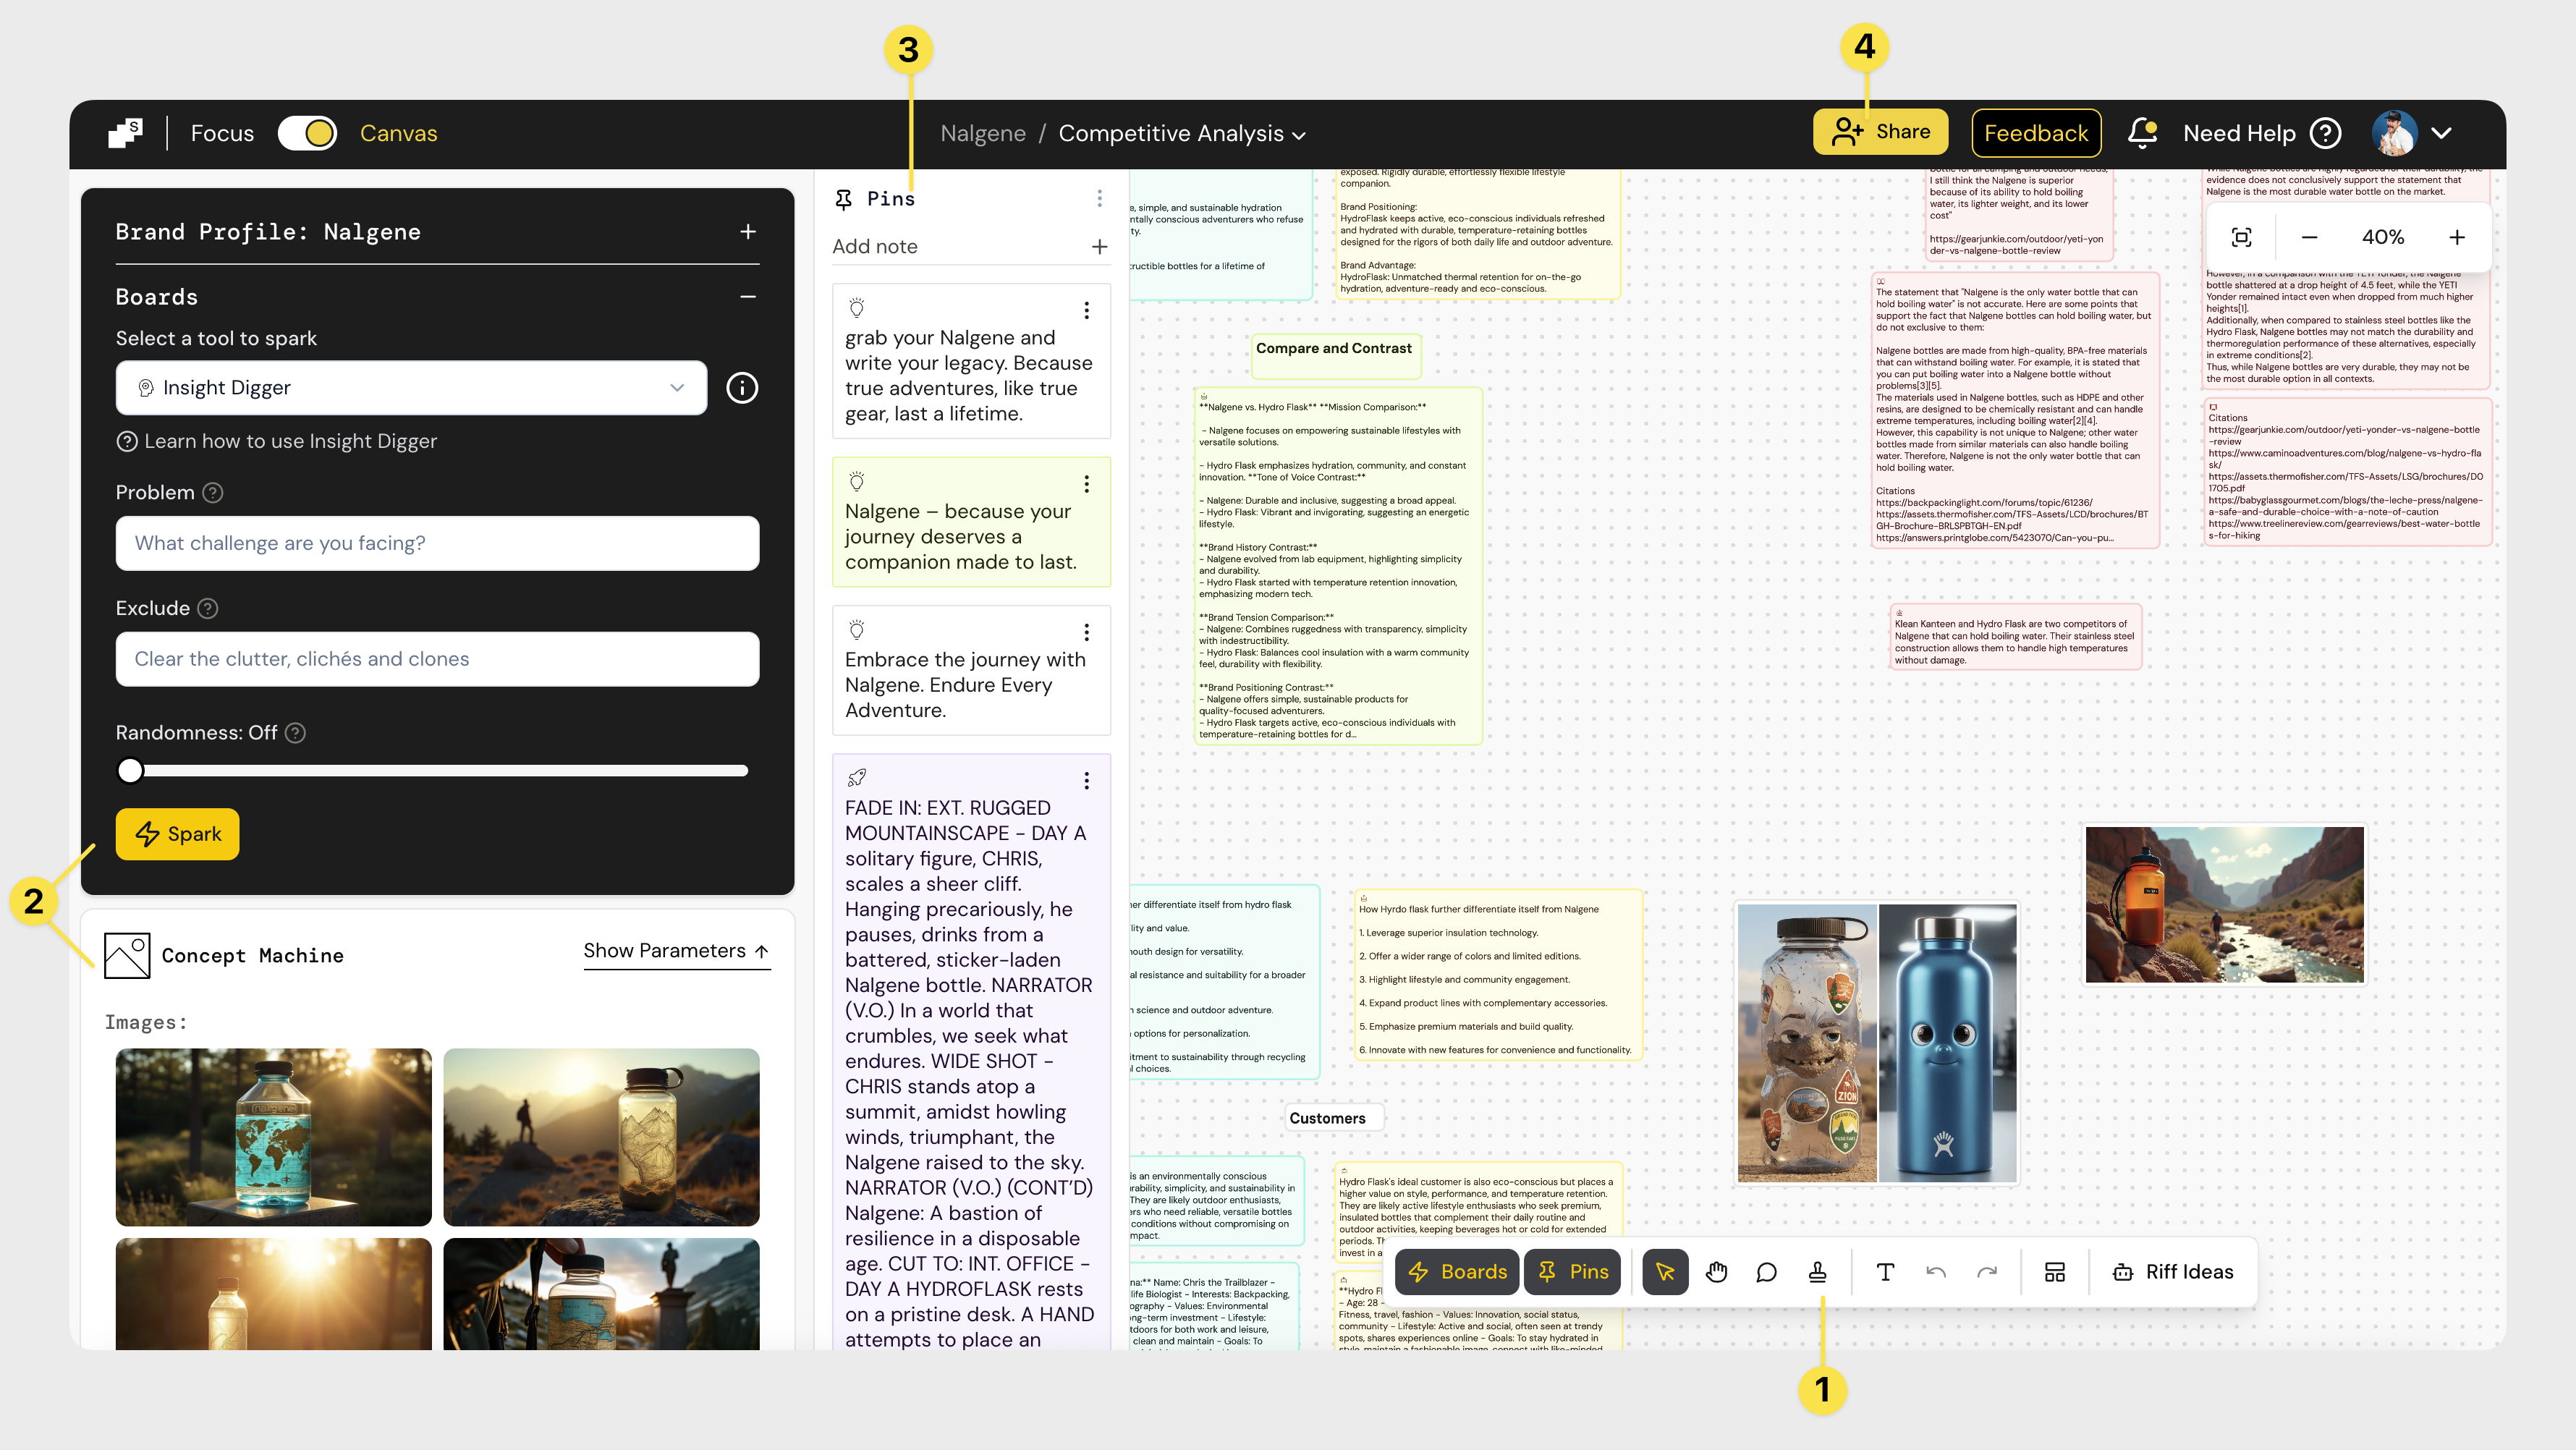2576x1450 pixels.
Task: Collapse the Boards section
Action: (747, 297)
